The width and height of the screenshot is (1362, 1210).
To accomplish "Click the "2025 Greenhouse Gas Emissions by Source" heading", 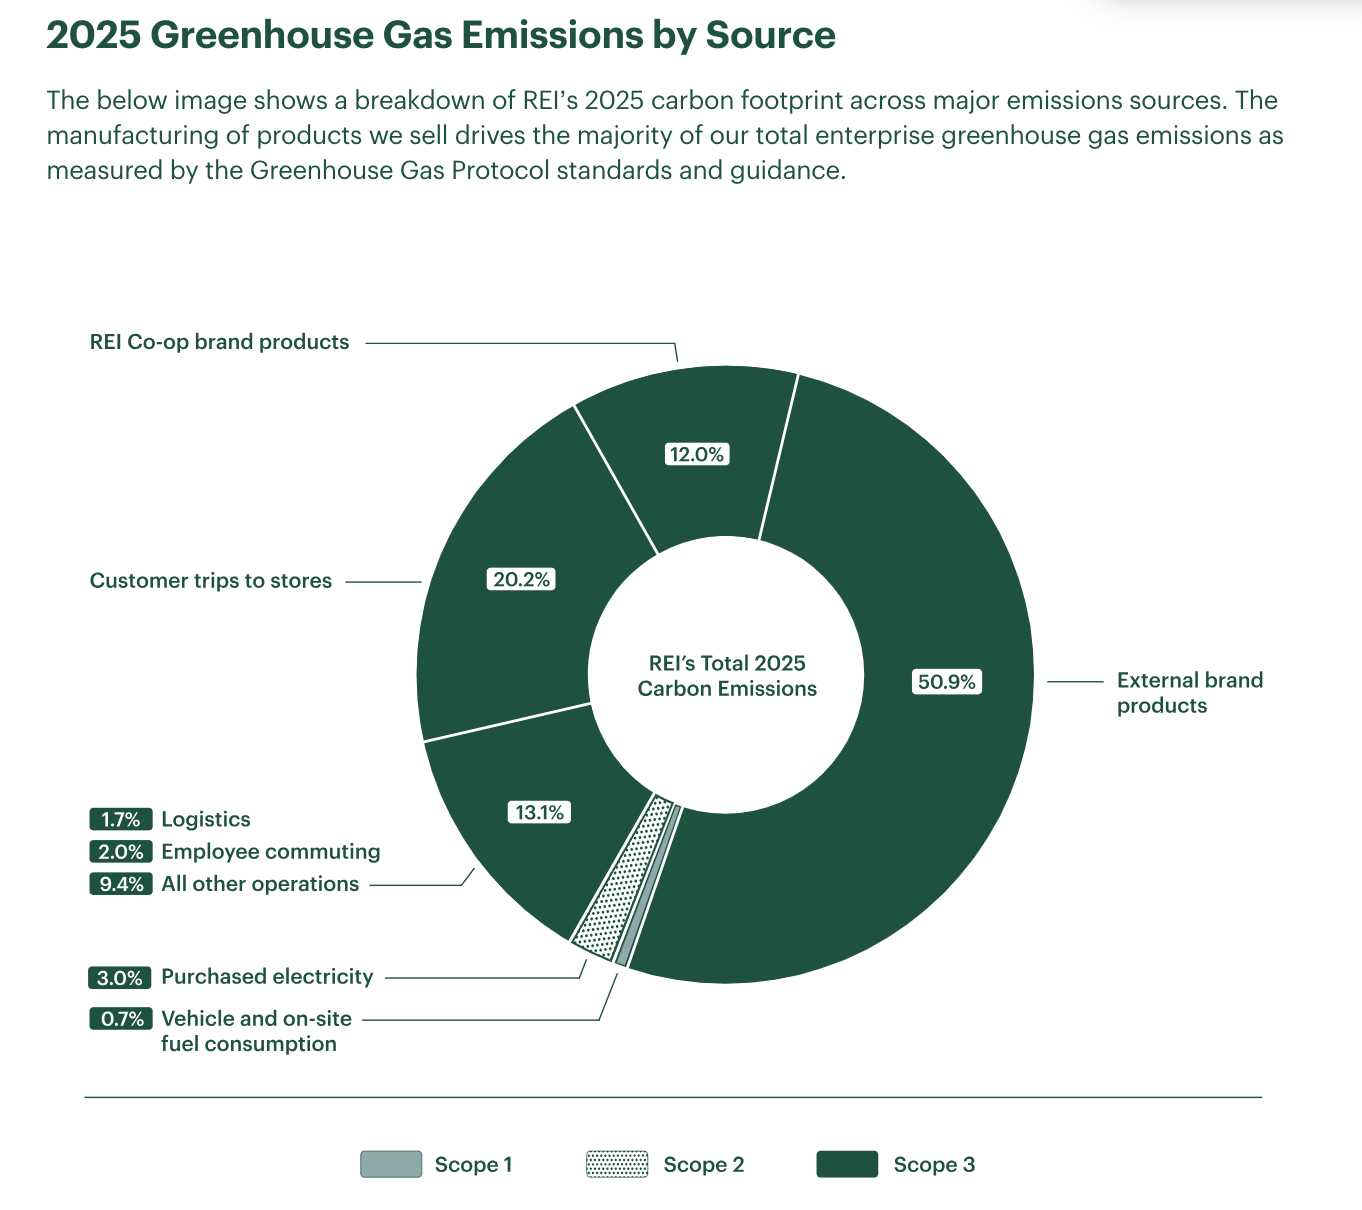I will click(x=441, y=35).
